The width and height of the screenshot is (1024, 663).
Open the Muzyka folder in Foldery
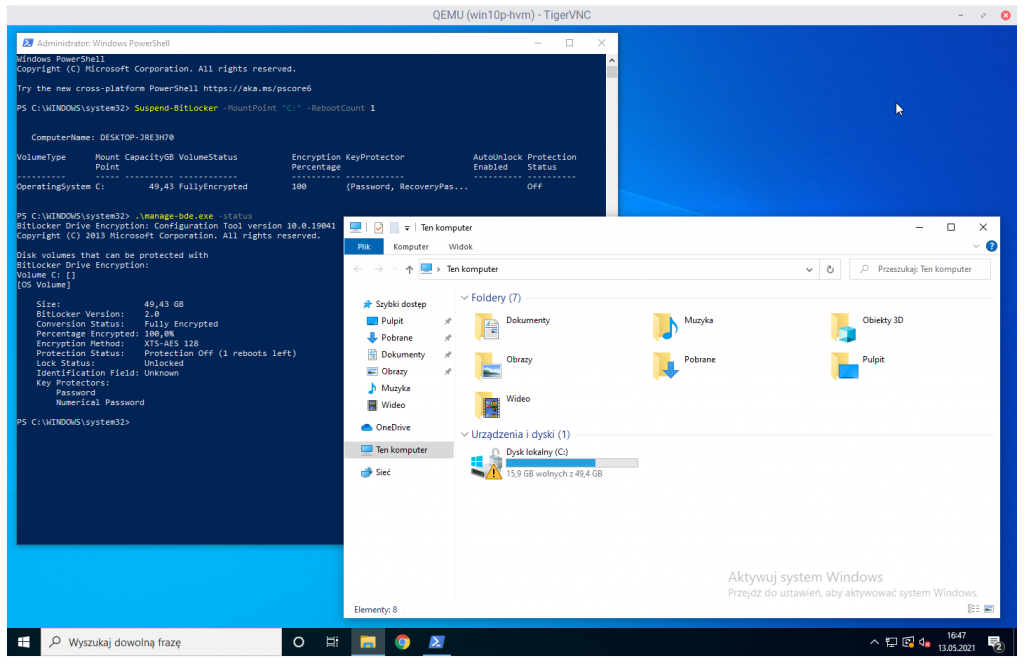pos(683,325)
